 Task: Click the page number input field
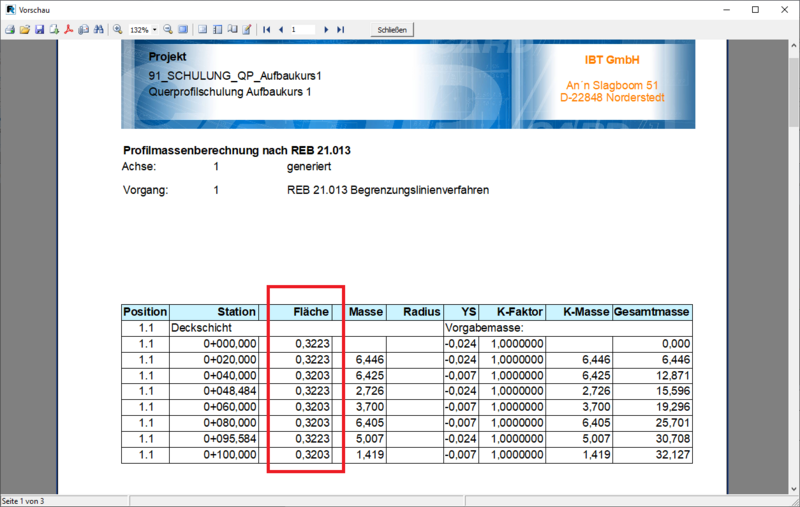click(302, 30)
